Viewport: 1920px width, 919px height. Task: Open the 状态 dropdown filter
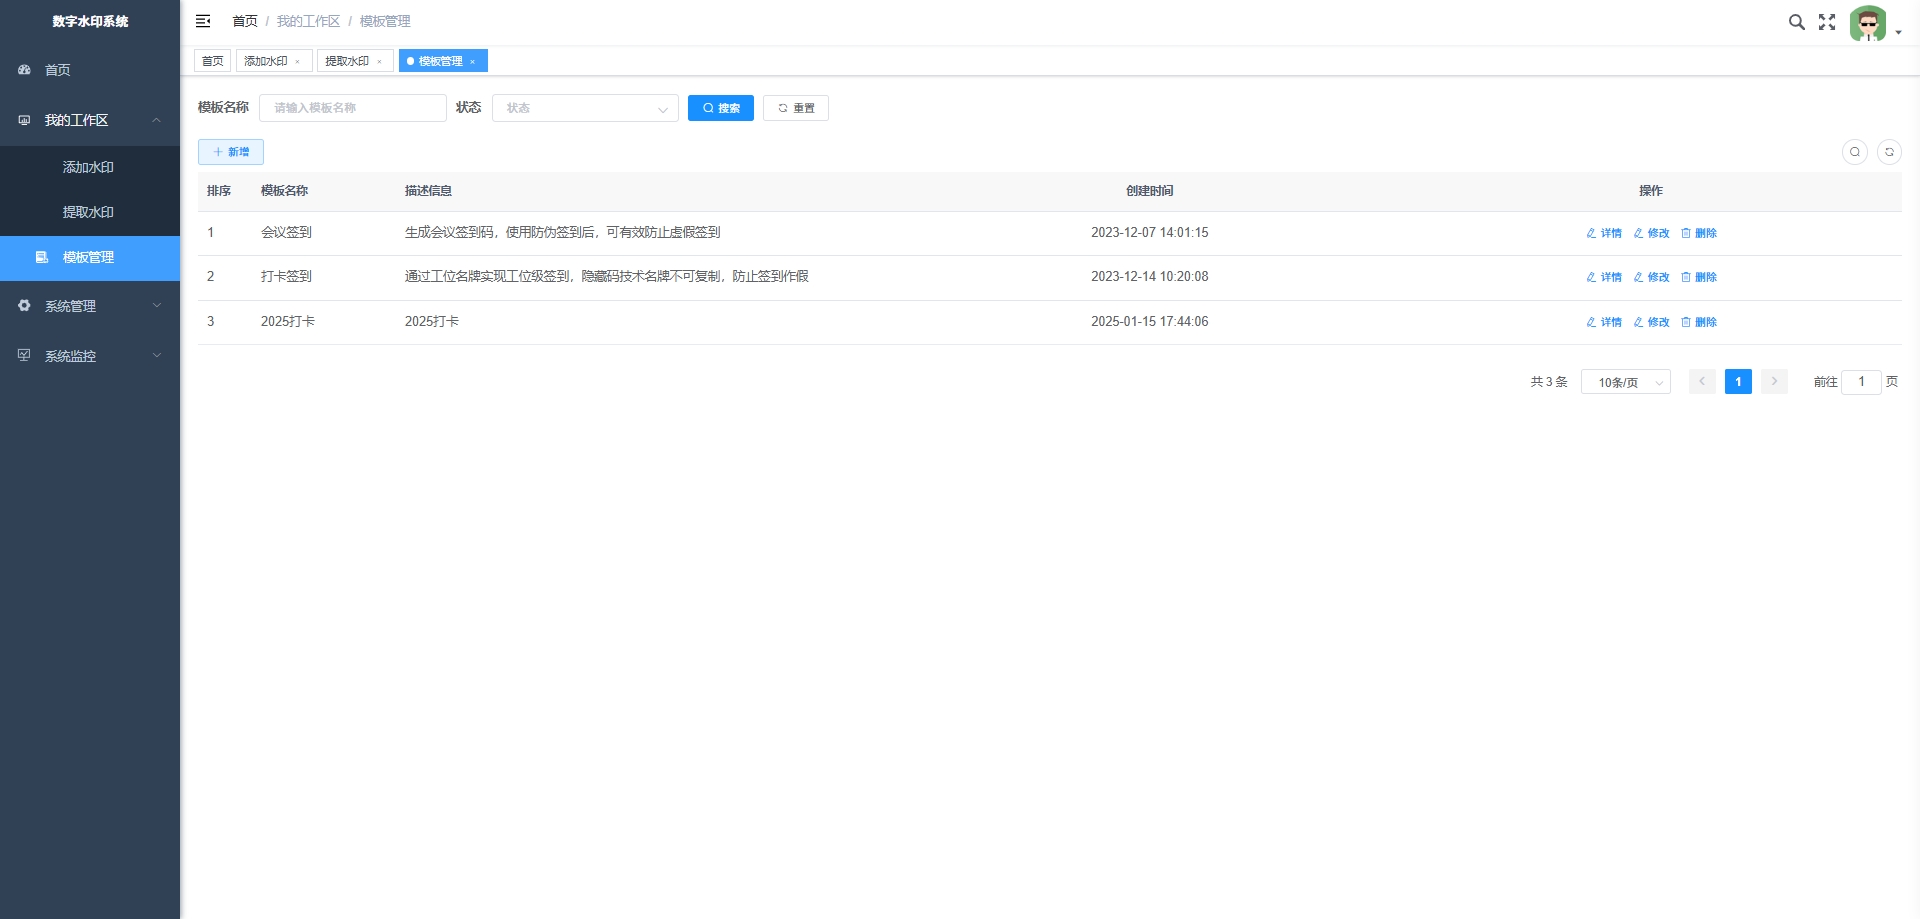pyautogui.click(x=584, y=108)
